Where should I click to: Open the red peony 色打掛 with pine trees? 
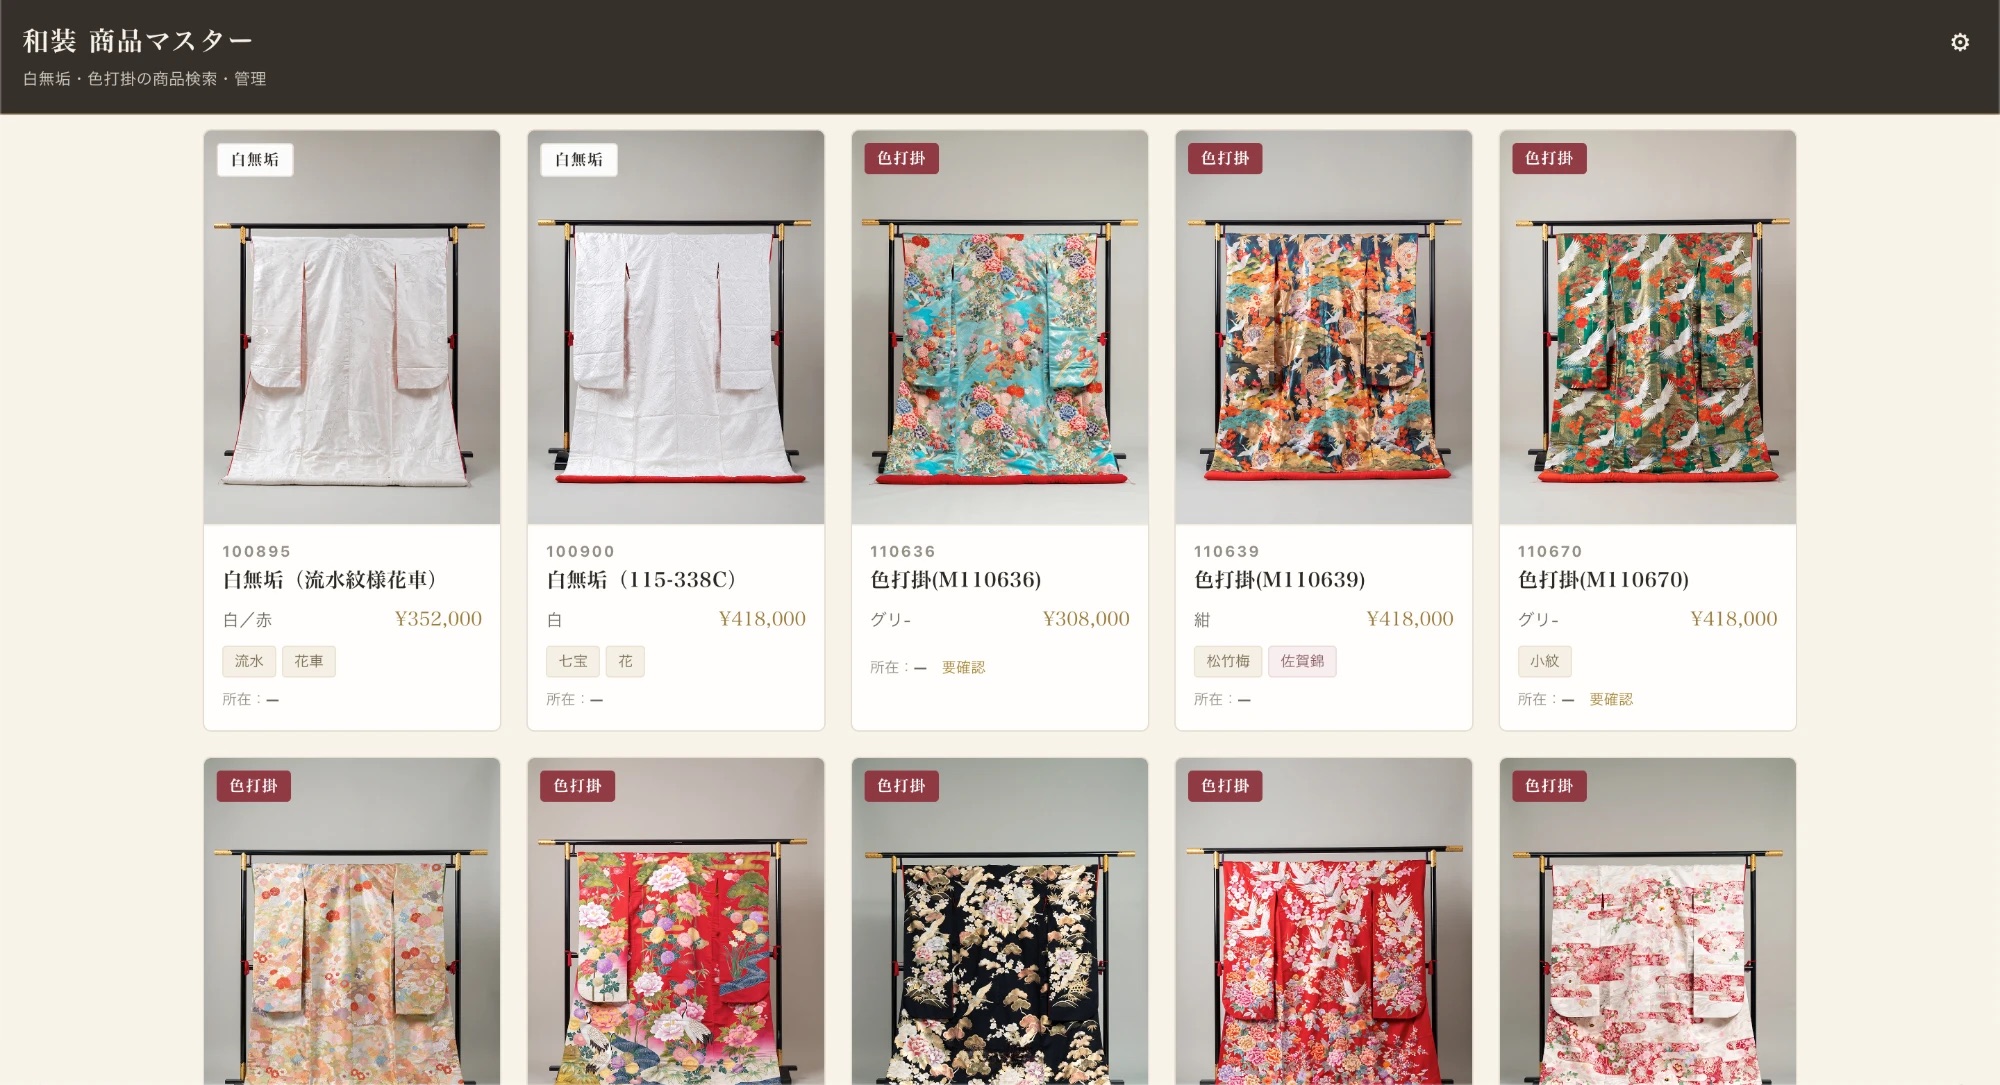click(676, 921)
